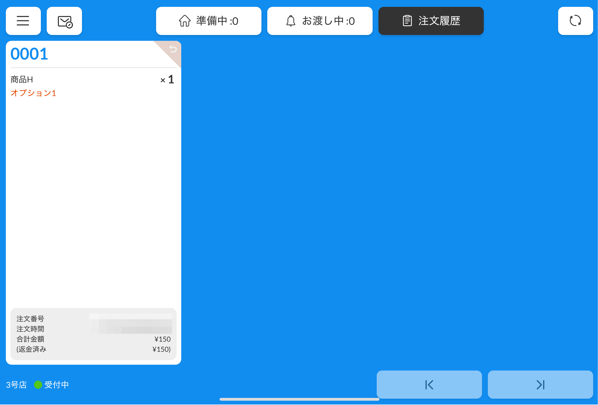Click the × 1 quantity on 商品H

pos(167,79)
